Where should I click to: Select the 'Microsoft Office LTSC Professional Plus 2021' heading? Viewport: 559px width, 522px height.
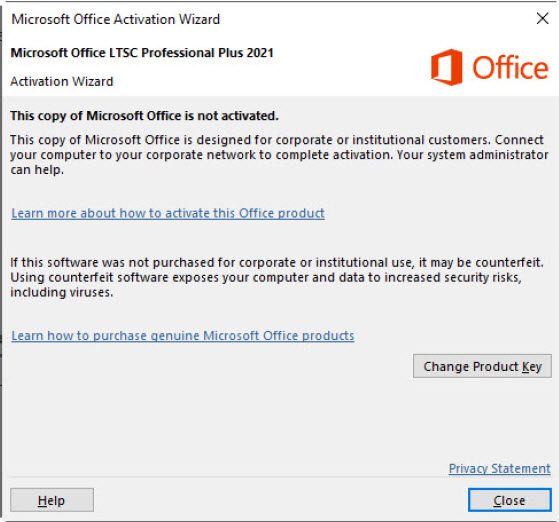tap(142, 53)
